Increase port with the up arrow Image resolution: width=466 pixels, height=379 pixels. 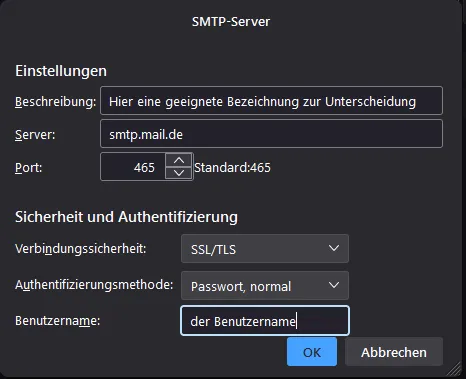(179, 160)
